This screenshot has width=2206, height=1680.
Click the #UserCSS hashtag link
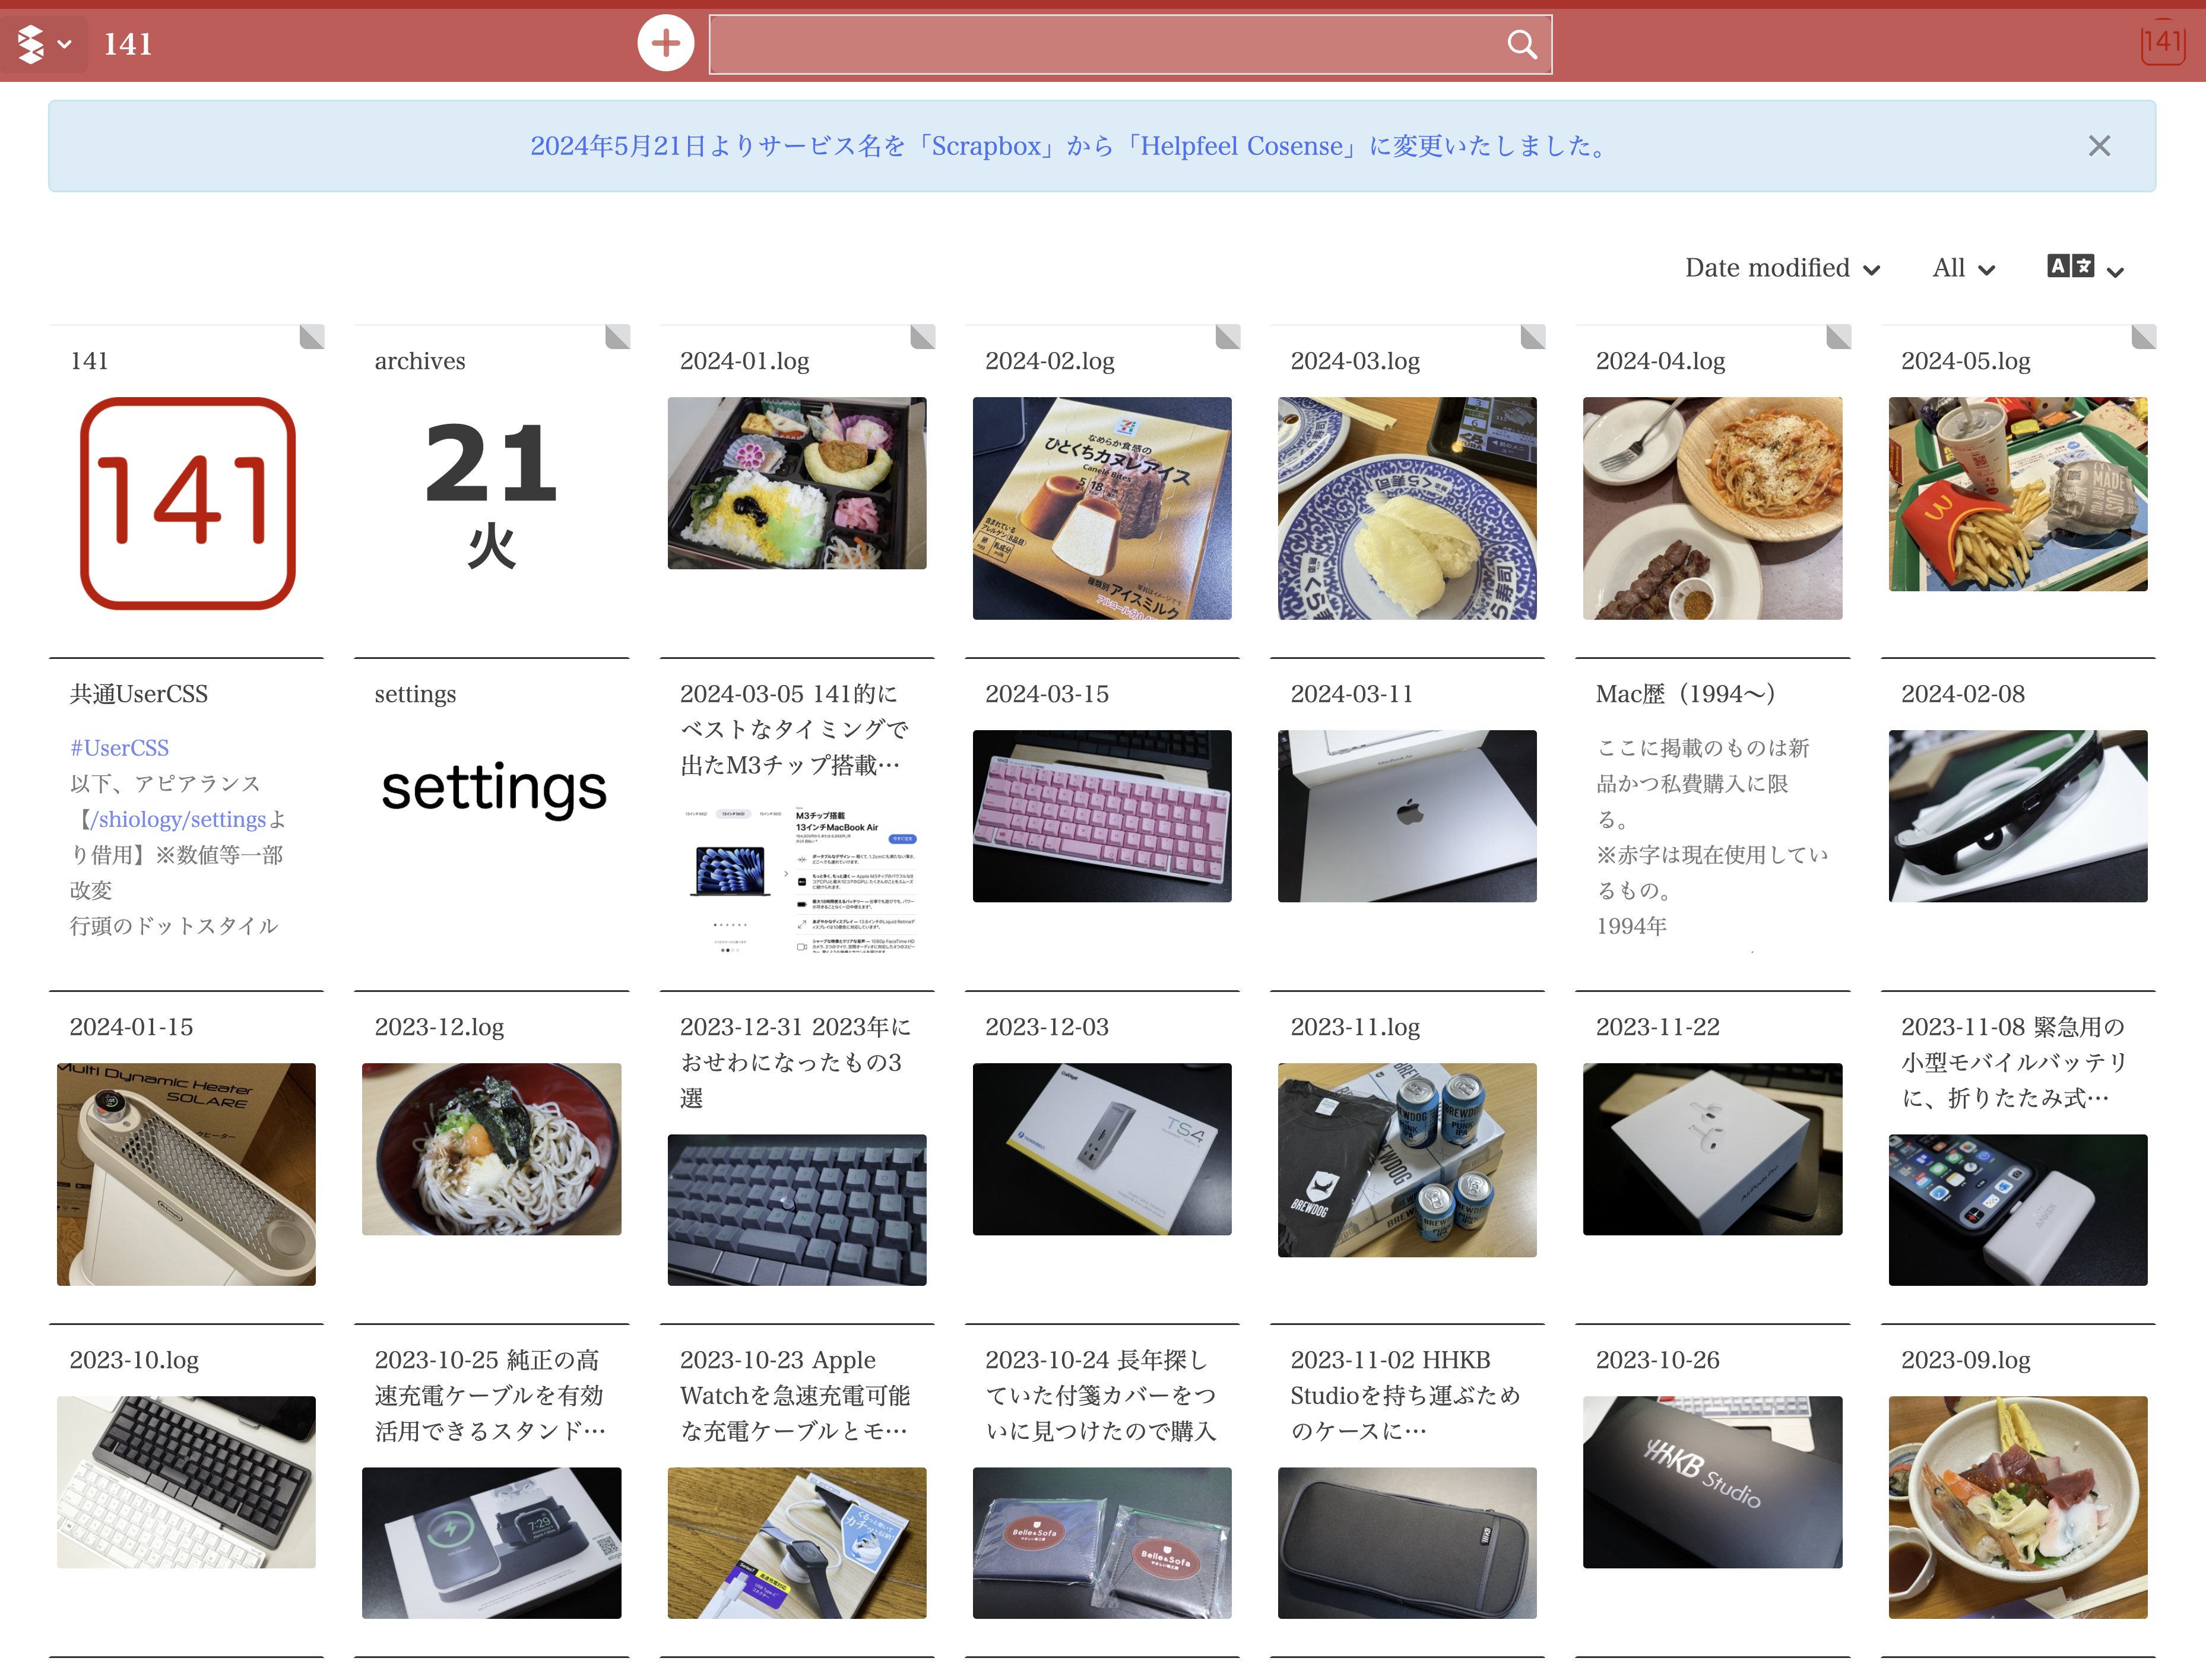119,748
